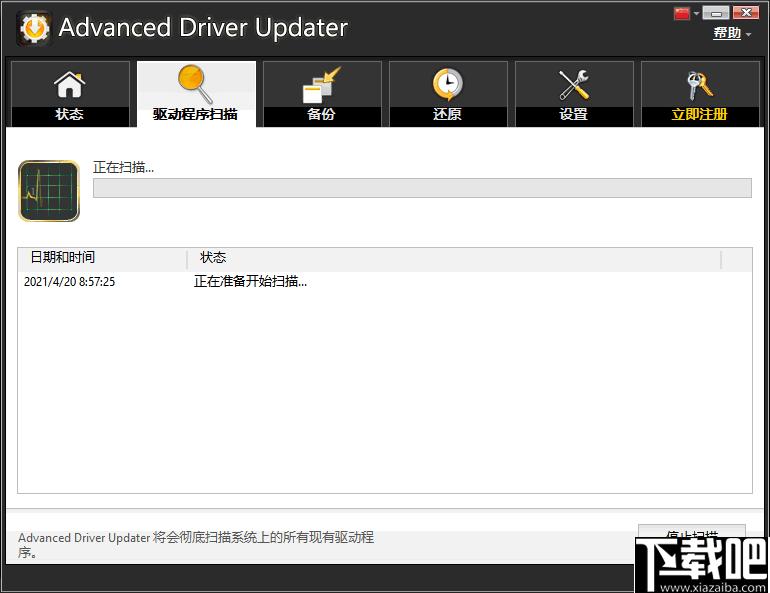Click the 正在扫描... label

tap(123, 167)
